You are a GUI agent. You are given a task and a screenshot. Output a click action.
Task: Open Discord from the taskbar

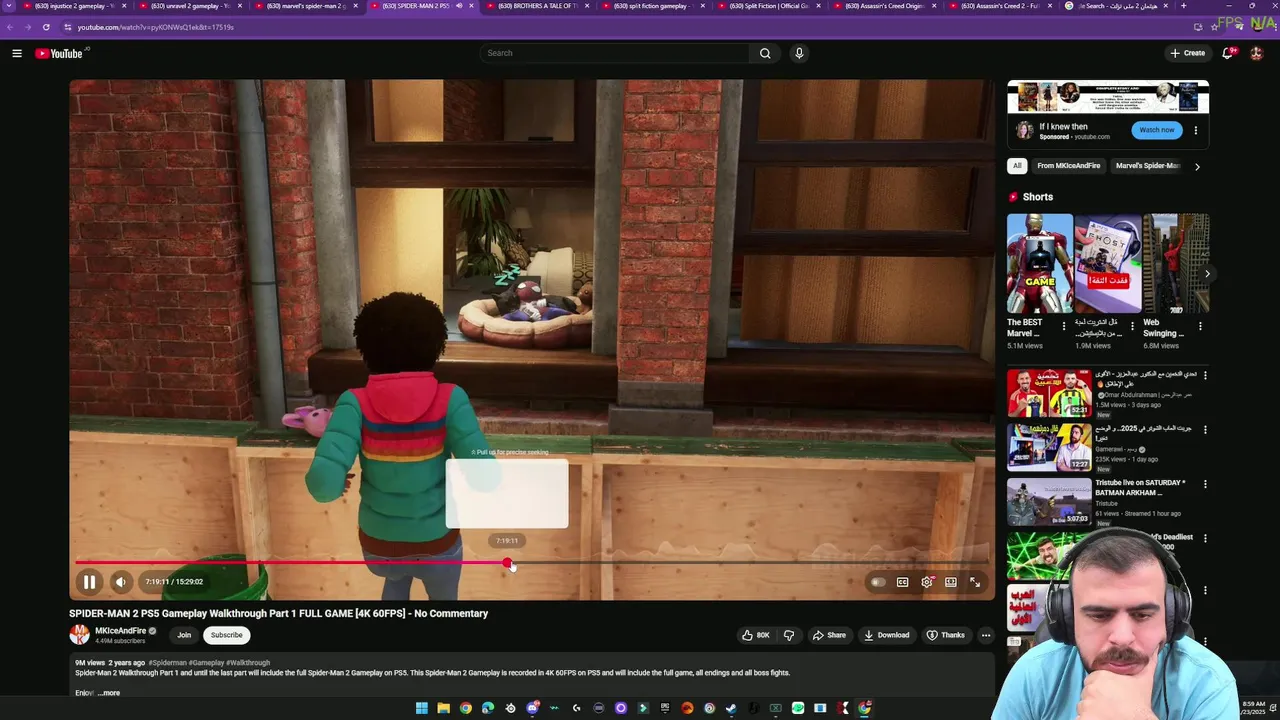point(532,708)
